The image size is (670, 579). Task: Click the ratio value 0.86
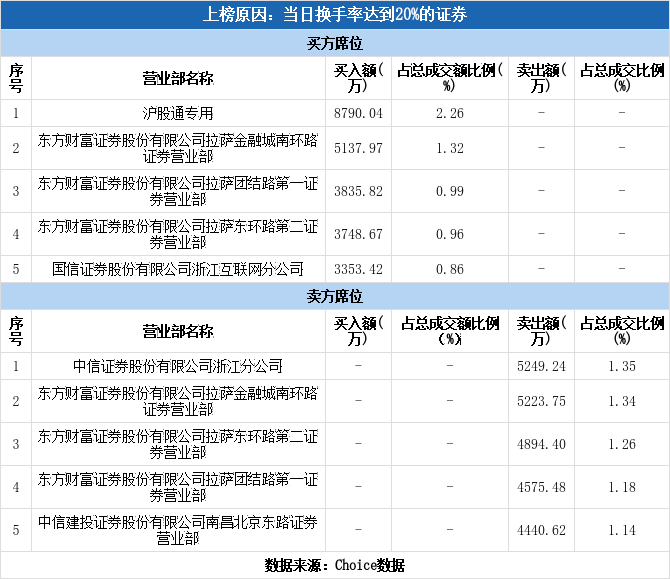tap(450, 269)
